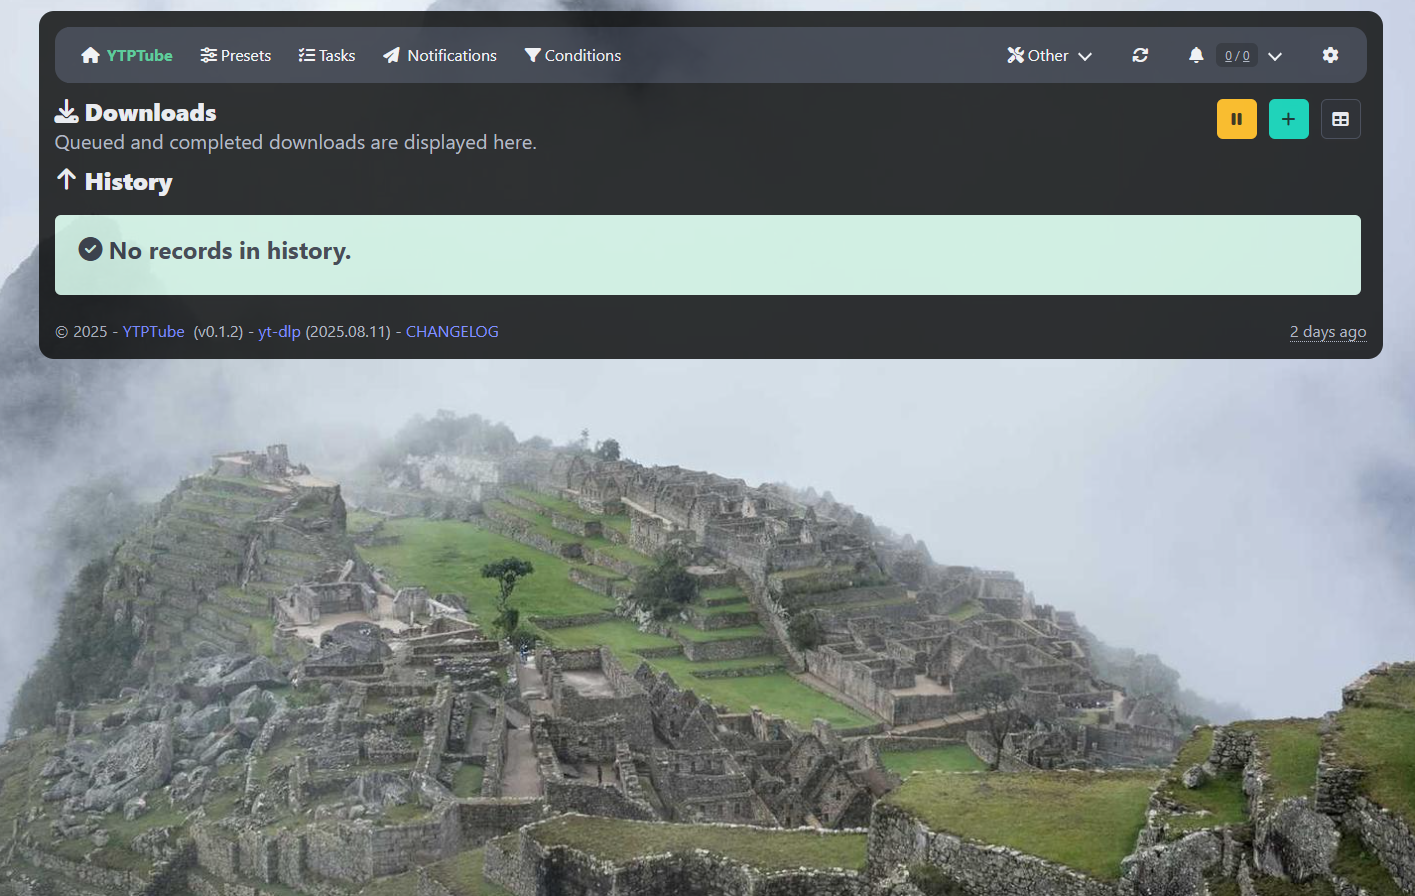Screen dimensions: 1415x896
Task: Click the '2 days ago' timestamp
Action: coord(1328,332)
